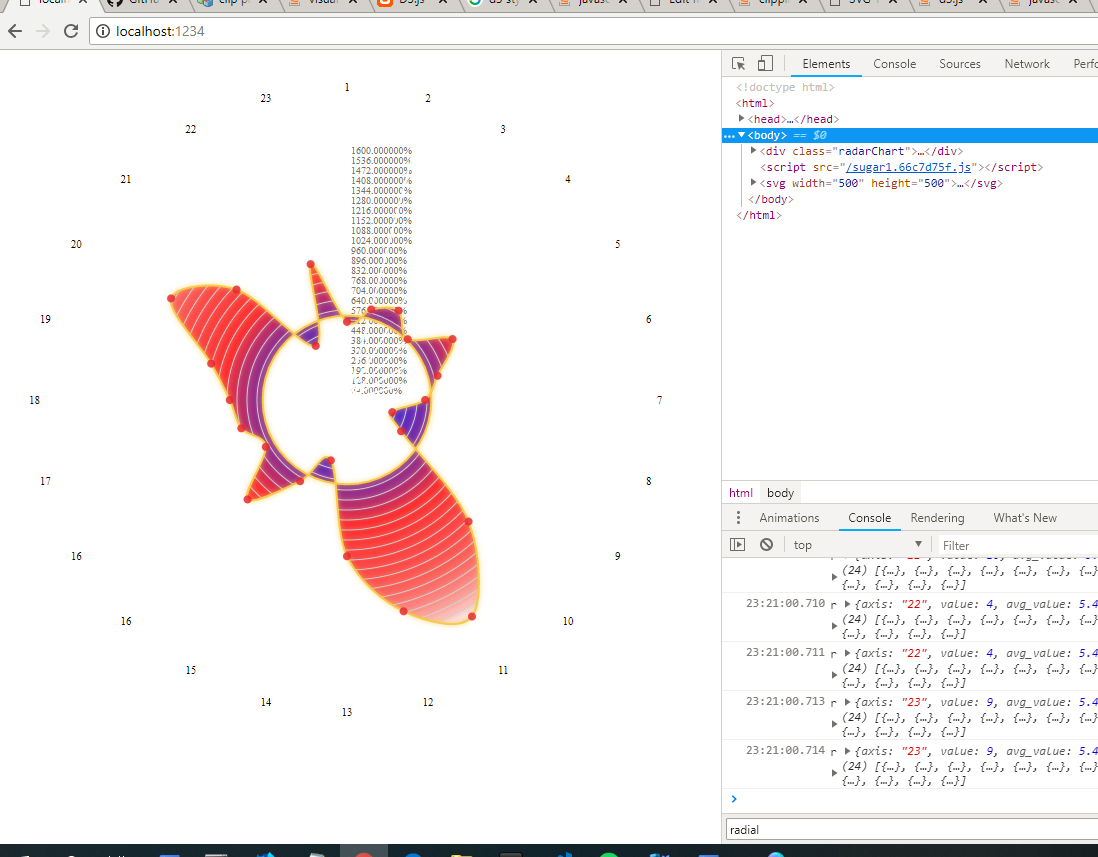Expand the head element node
The image size is (1098, 857).
click(742, 119)
